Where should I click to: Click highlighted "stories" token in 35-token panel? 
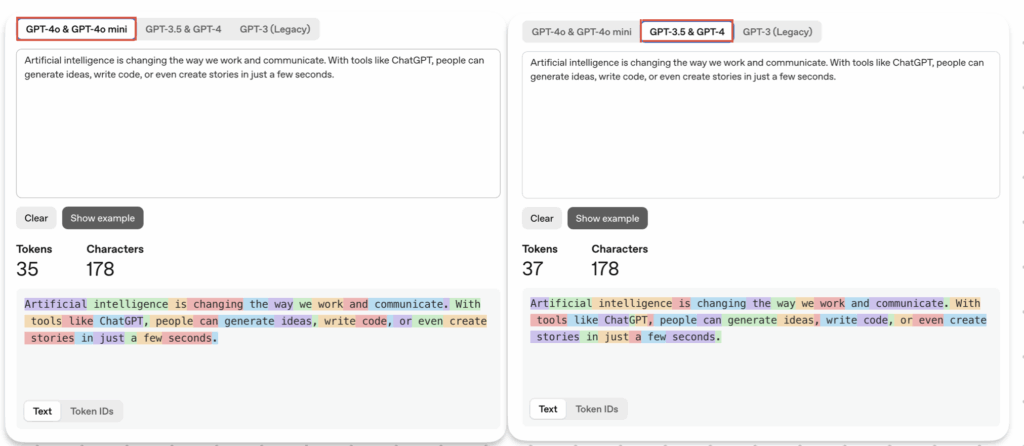point(50,338)
